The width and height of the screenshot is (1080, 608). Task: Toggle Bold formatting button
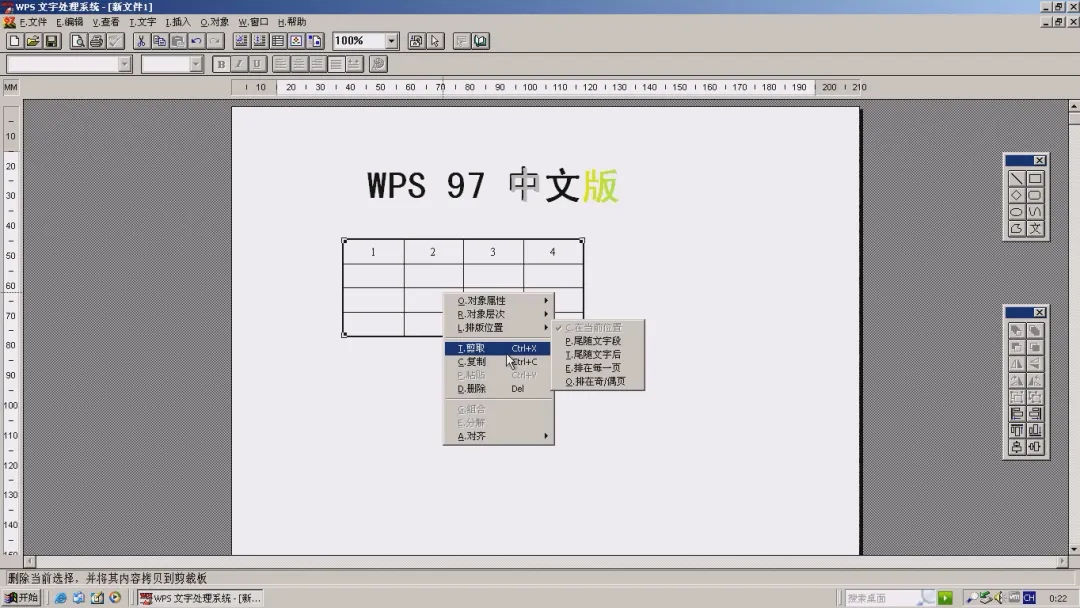221,64
